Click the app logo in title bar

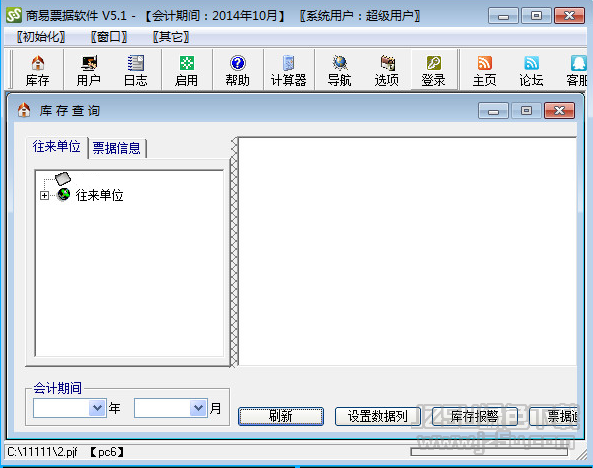click(x=14, y=15)
